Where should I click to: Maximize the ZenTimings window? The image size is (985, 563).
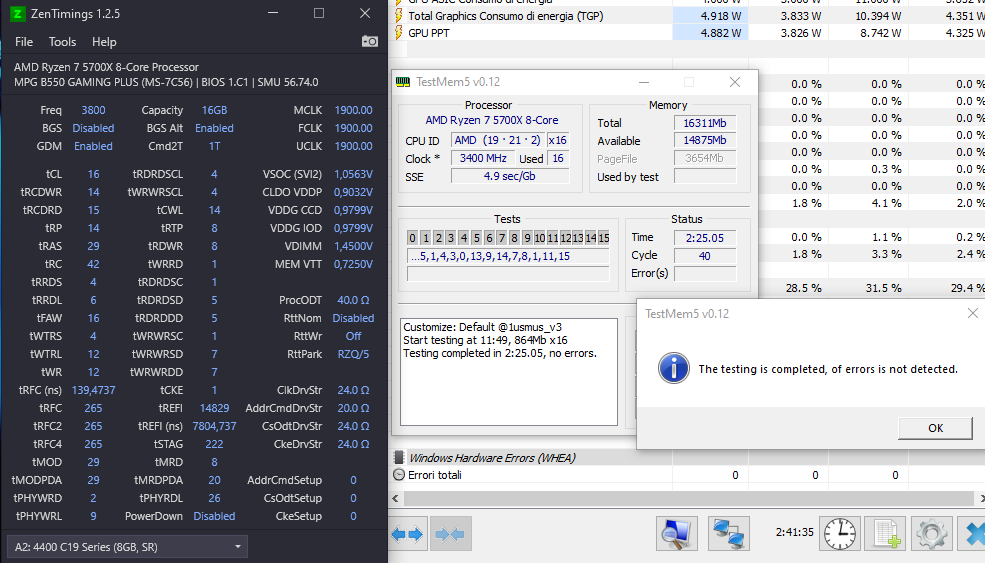[319, 13]
